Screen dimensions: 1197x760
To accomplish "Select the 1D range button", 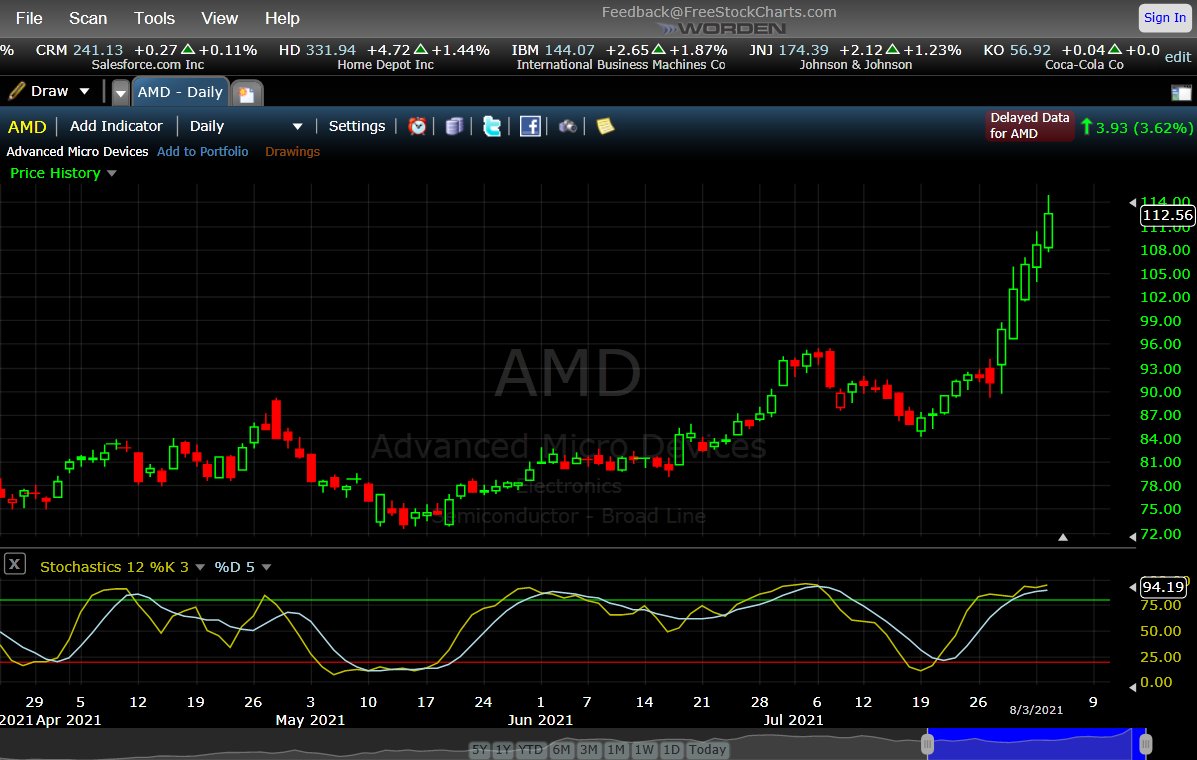I will 671,749.
